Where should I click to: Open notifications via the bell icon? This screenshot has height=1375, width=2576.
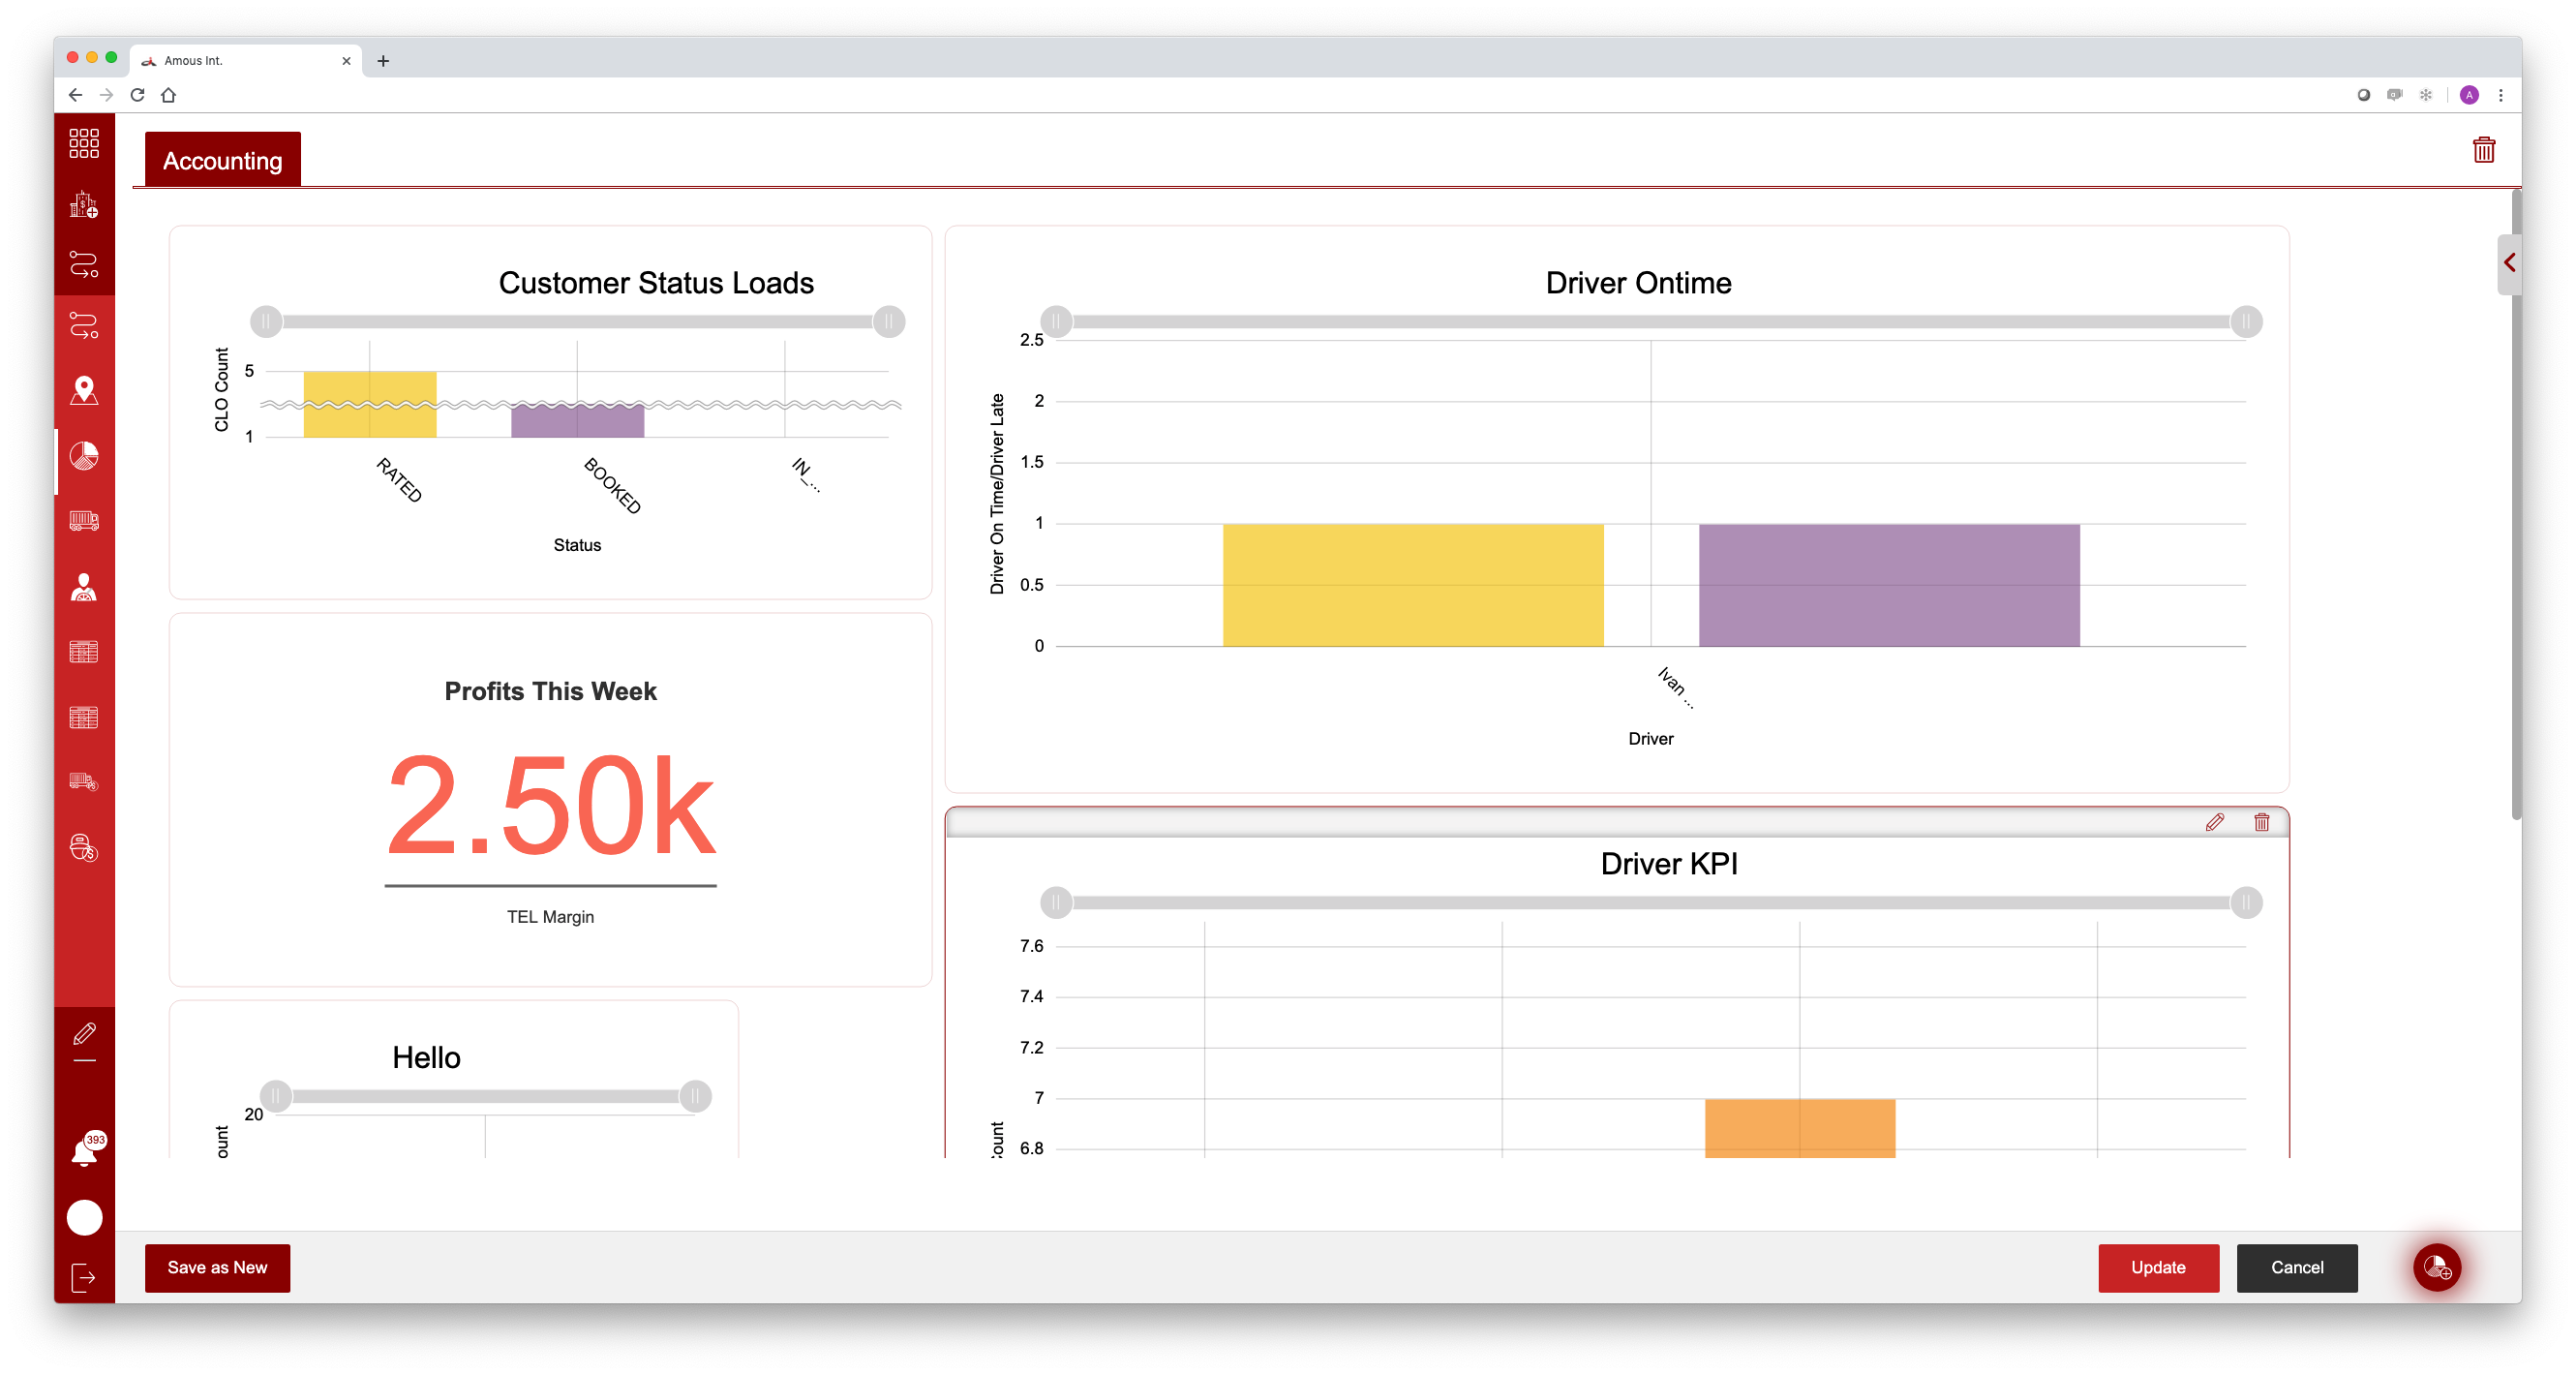coord(84,1149)
